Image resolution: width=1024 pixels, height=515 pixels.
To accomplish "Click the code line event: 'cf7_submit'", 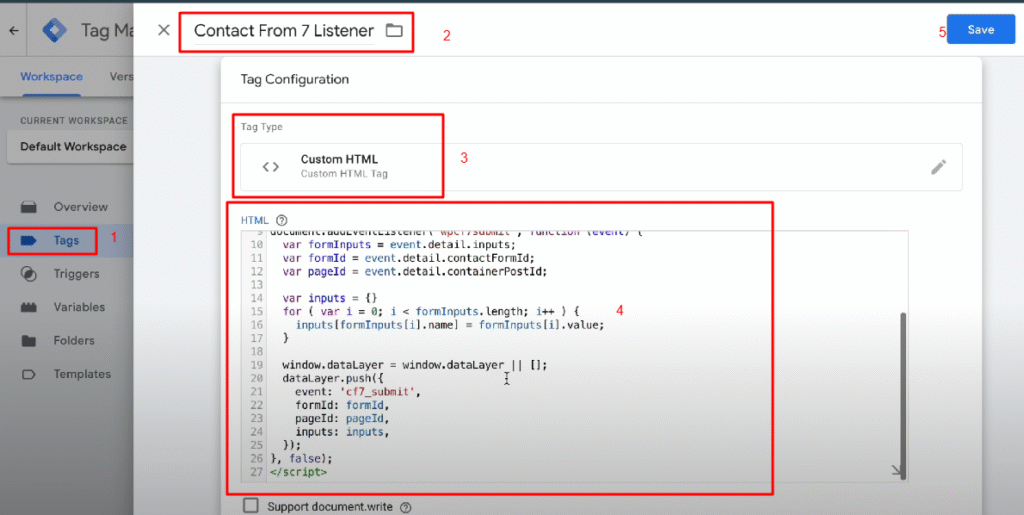I will 359,392.
